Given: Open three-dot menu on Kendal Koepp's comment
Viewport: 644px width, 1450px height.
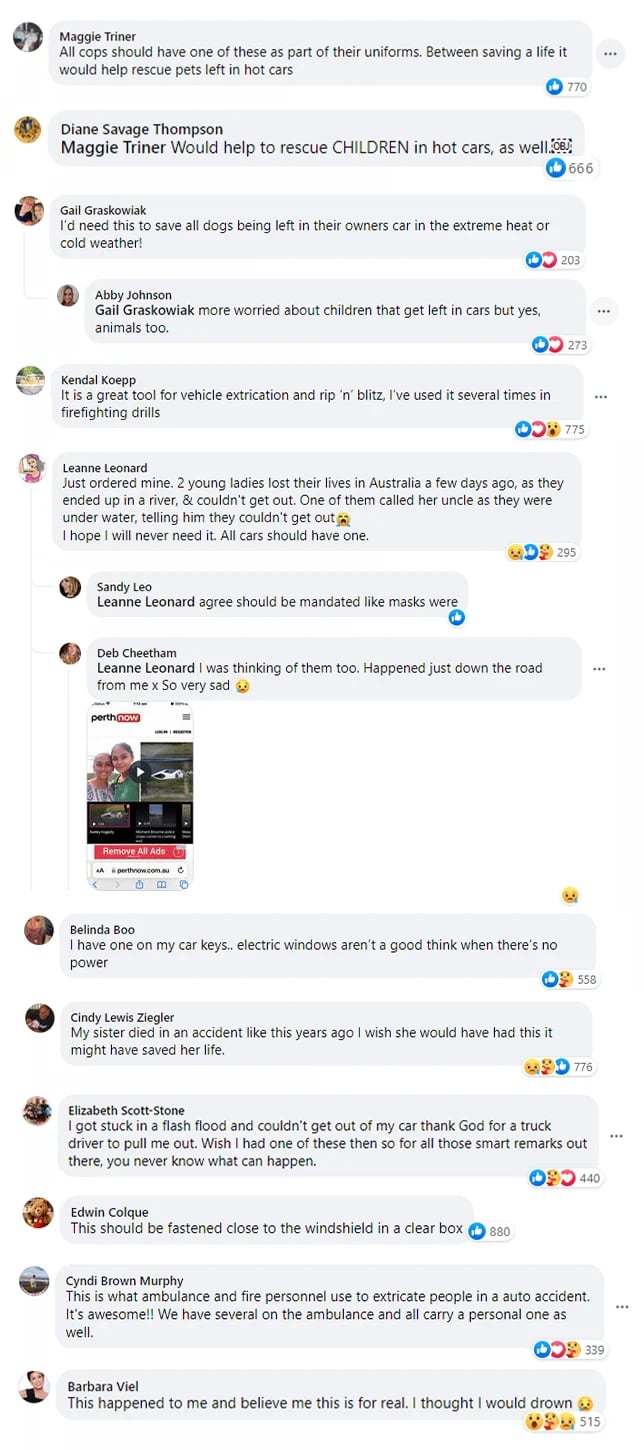Looking at the screenshot, I should 600,397.
